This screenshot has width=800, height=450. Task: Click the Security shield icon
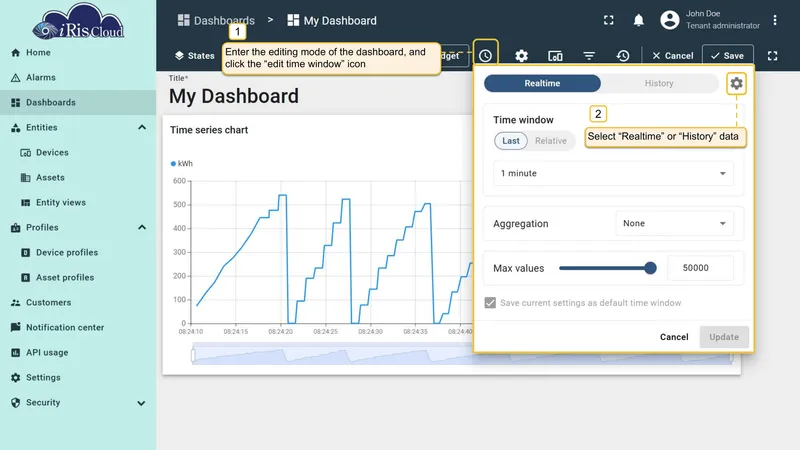tap(16, 403)
